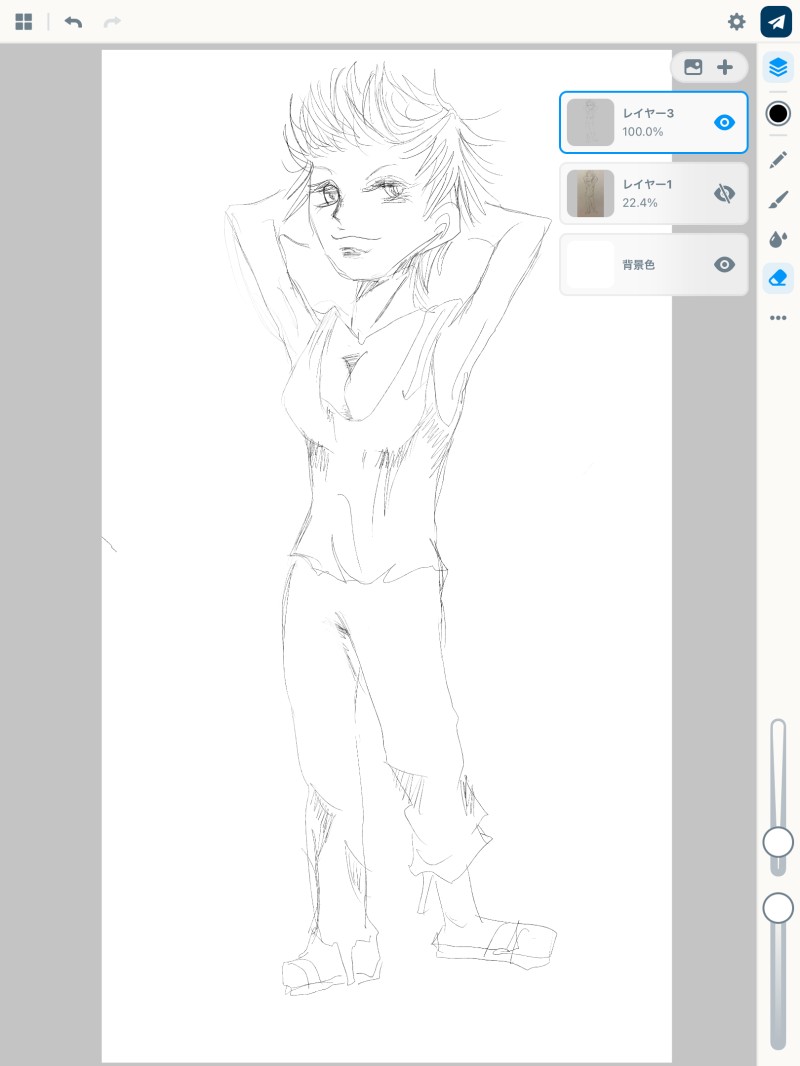Click the レイヤー3 layer name
This screenshot has height=1066, width=800.
tap(648, 114)
